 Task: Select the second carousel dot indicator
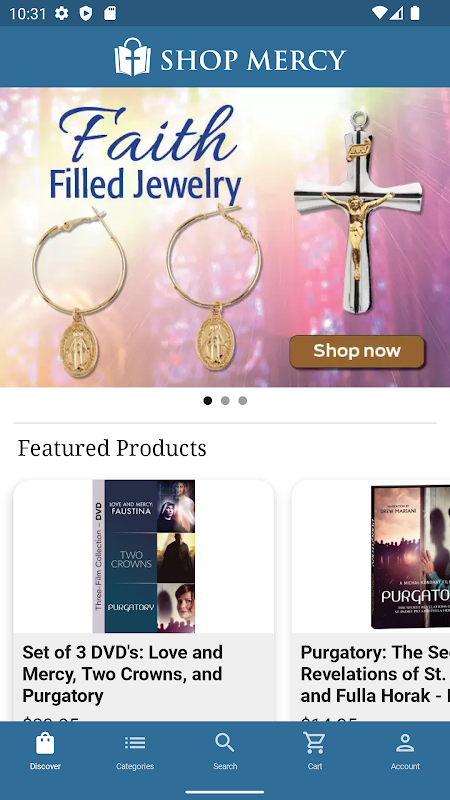pyautogui.click(x=225, y=401)
